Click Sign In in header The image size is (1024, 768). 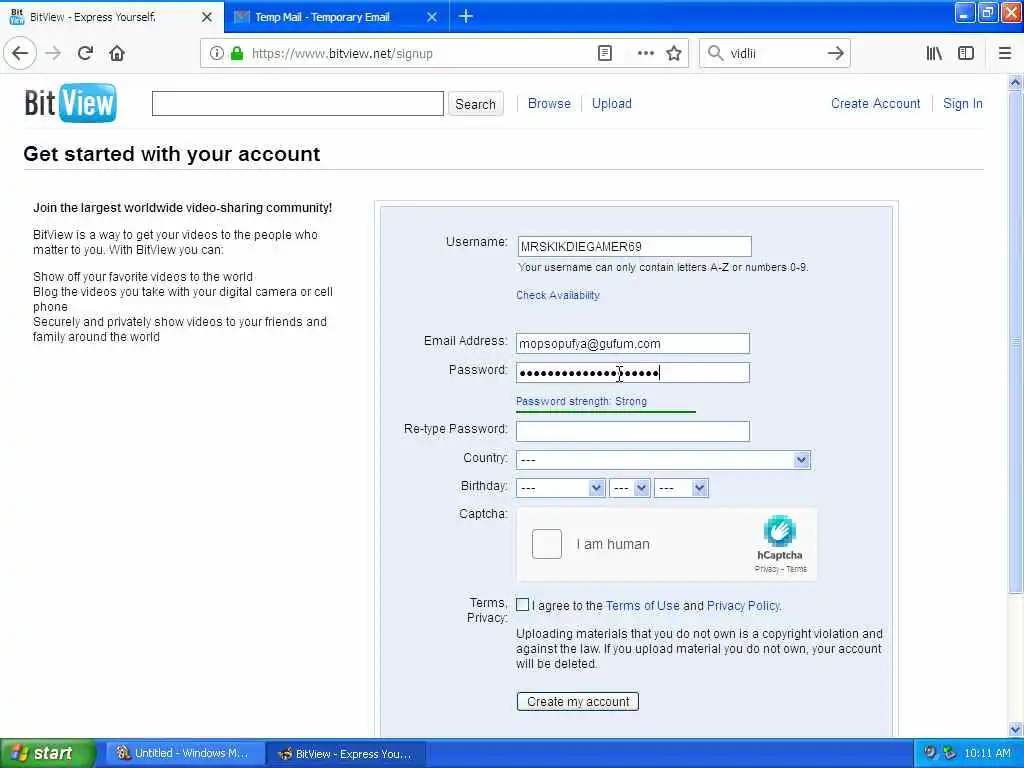[x=963, y=103]
